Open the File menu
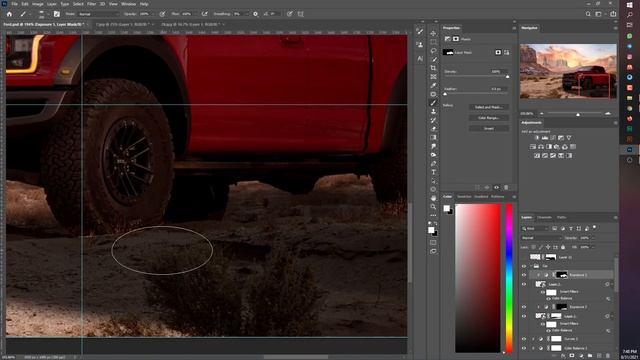The width and height of the screenshot is (640, 360). (x=15, y=4)
